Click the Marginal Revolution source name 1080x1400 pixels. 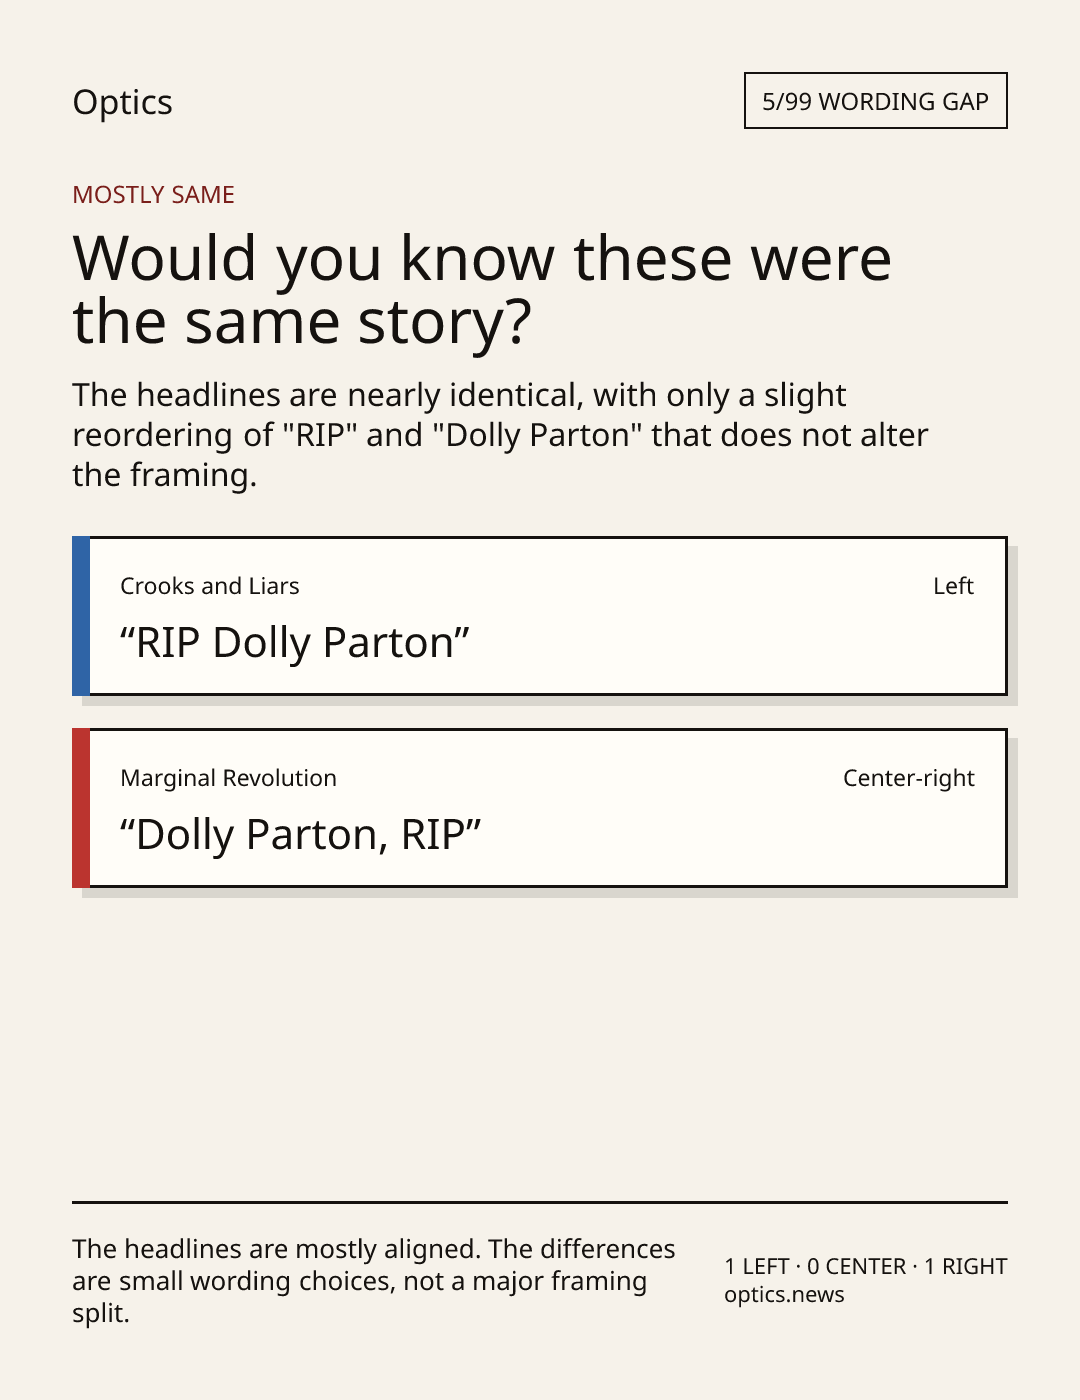(228, 778)
